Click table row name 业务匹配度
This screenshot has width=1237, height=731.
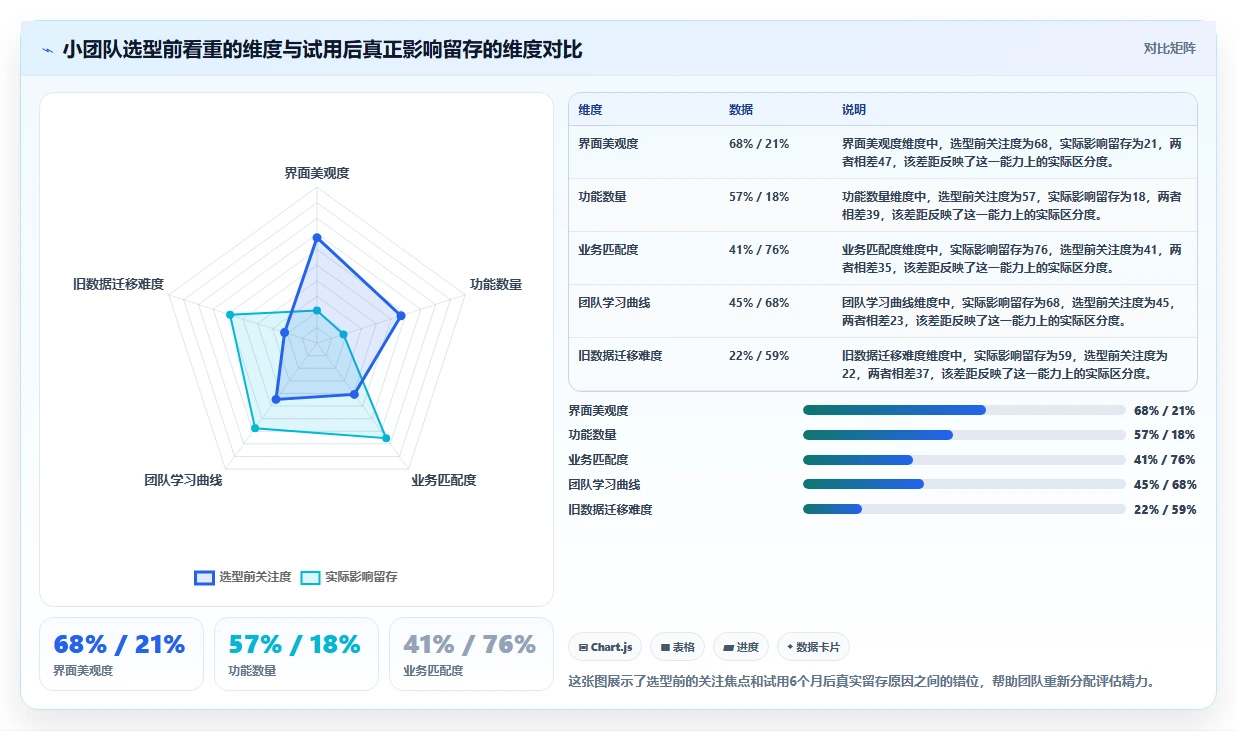pos(608,250)
